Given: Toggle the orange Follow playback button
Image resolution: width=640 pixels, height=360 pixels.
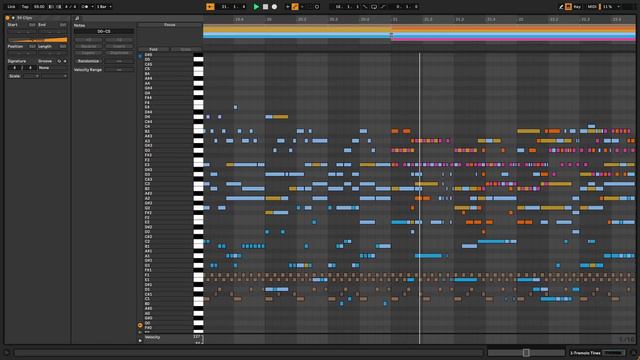Looking at the screenshot, I should 210,7.
